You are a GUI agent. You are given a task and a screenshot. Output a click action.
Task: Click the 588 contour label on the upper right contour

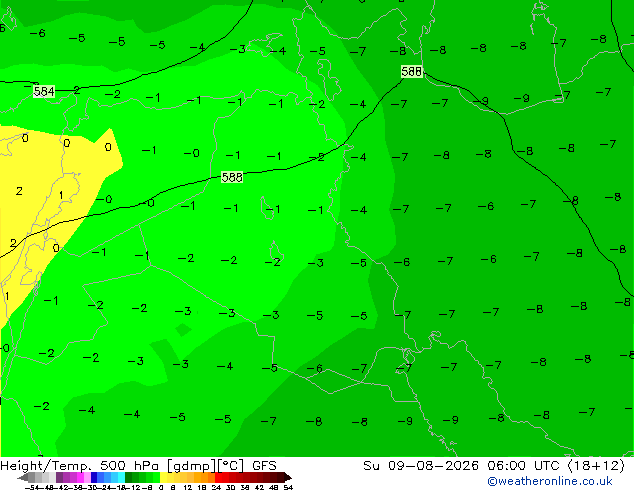(411, 72)
